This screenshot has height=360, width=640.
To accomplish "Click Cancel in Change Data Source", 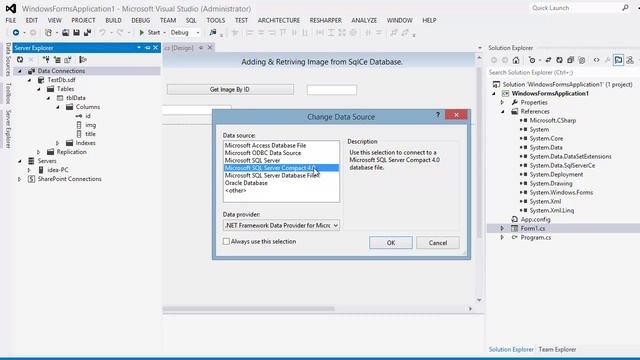I will pos(438,242).
